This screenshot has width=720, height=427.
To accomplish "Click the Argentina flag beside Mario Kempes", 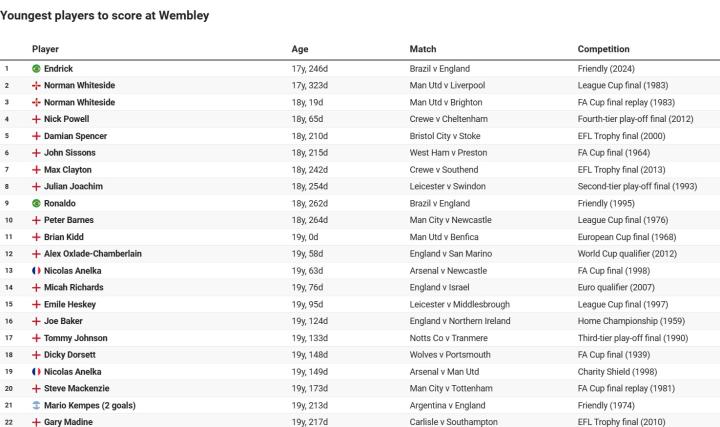I will [36, 406].
